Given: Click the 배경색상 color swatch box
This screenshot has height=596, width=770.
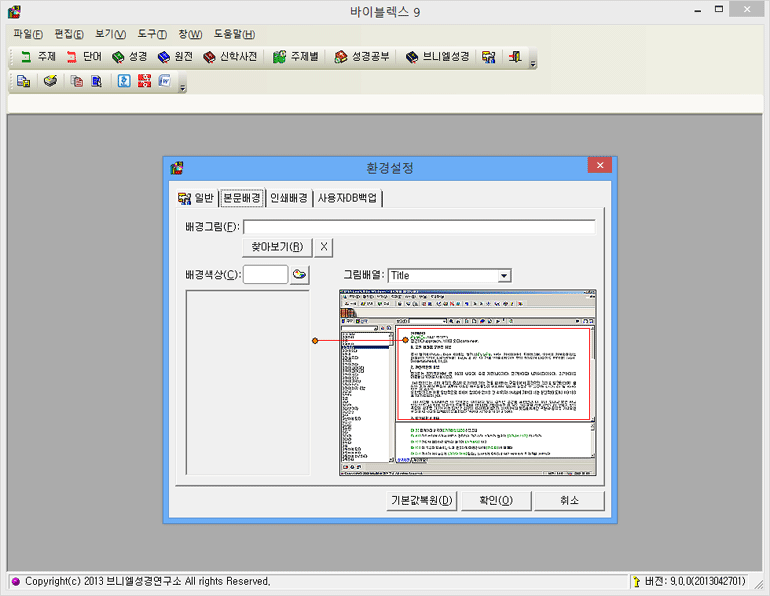Looking at the screenshot, I should (x=265, y=274).
